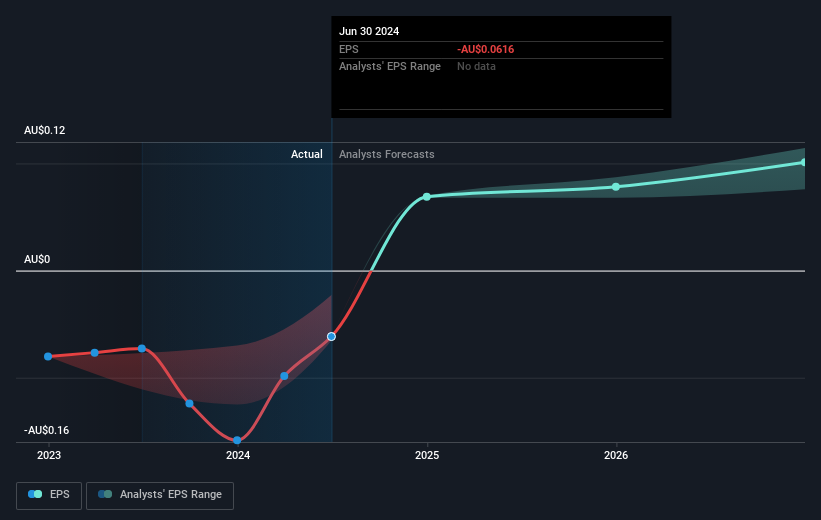Click the second EPS data point after 2023

[x=95, y=353]
